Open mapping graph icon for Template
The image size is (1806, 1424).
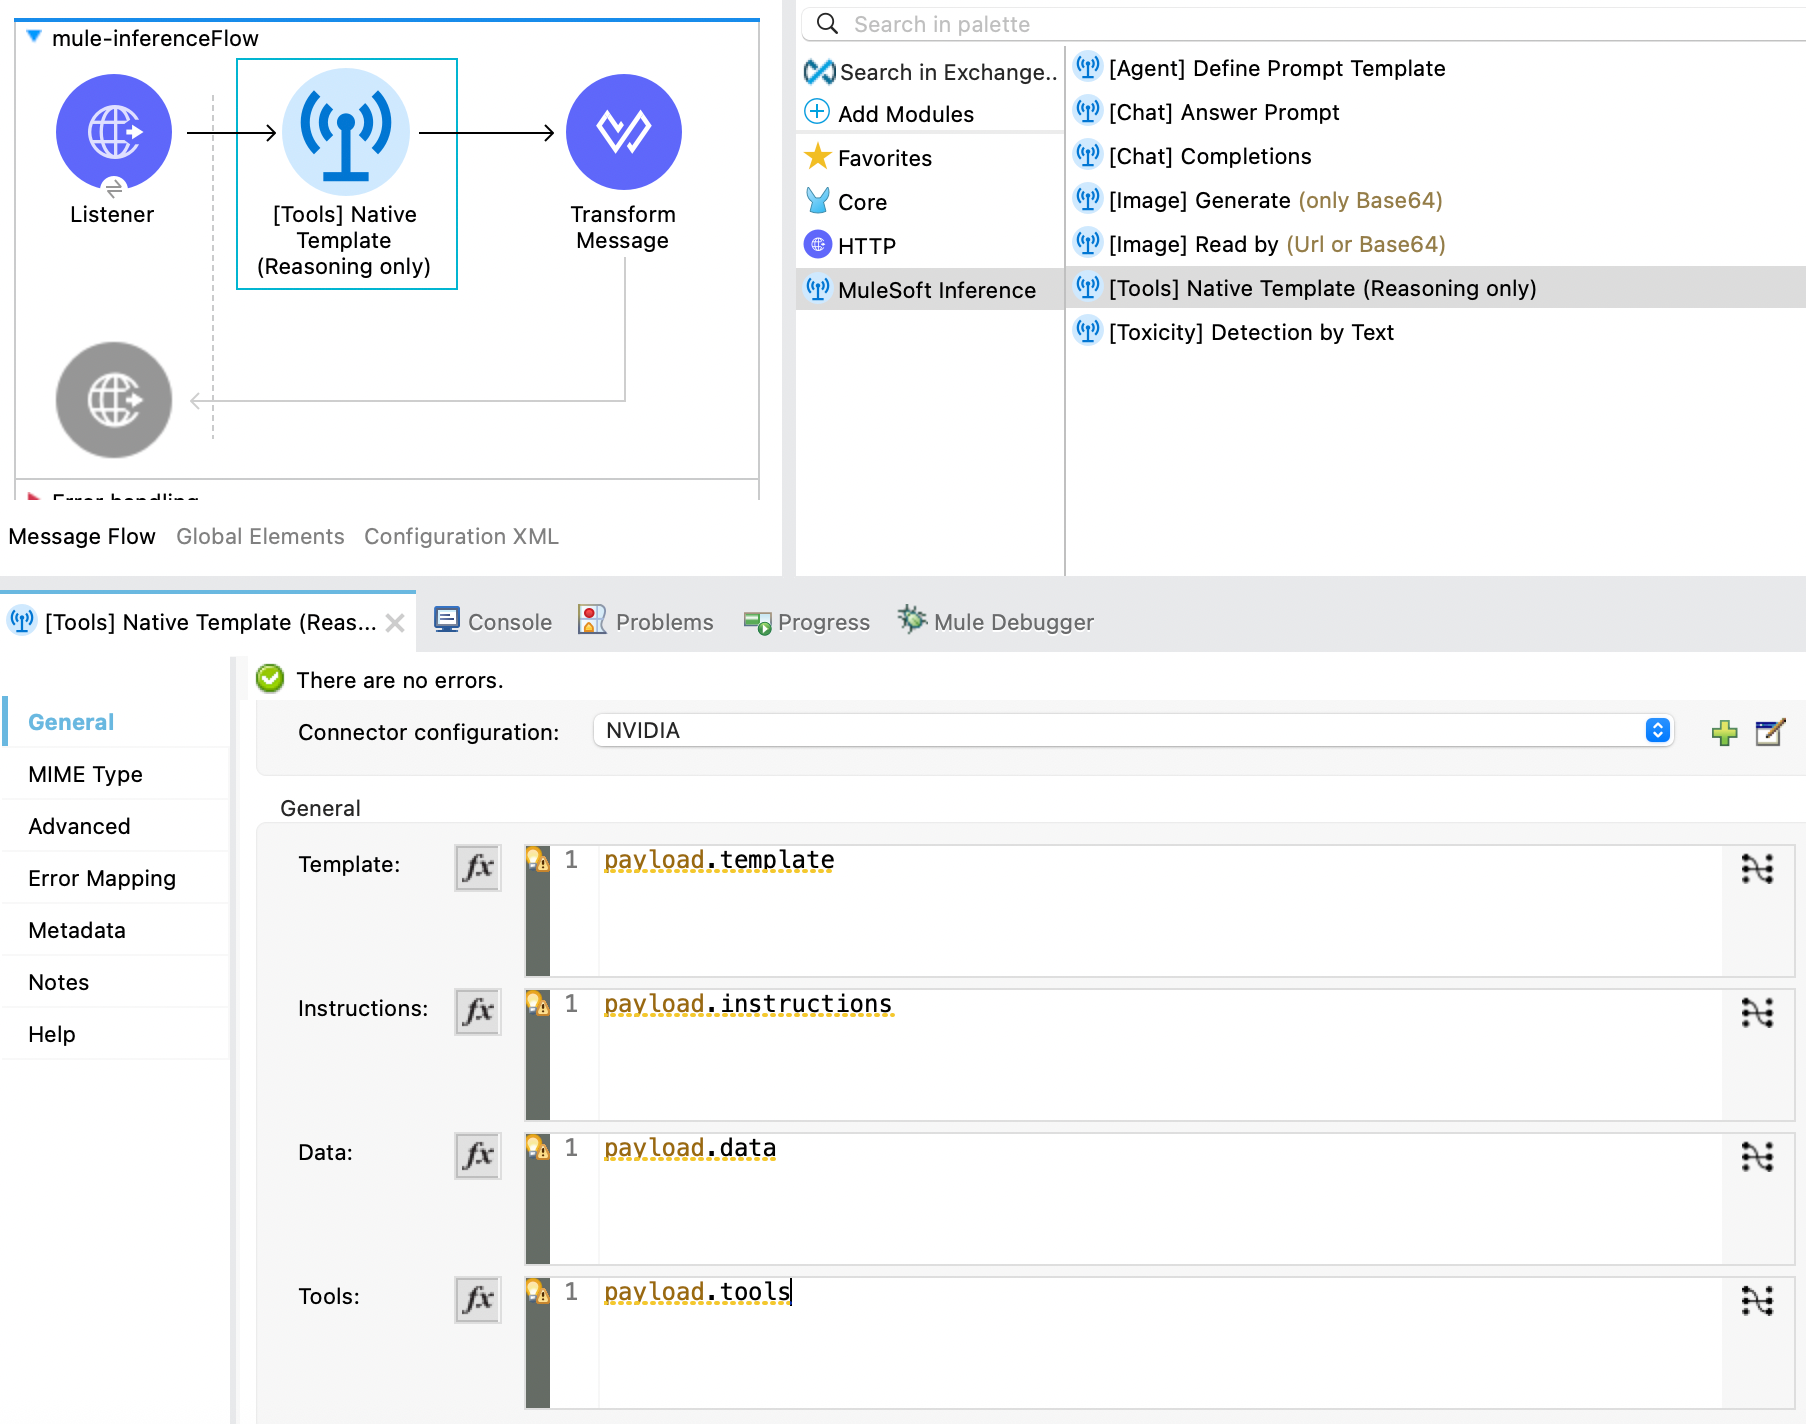pyautogui.click(x=1757, y=869)
